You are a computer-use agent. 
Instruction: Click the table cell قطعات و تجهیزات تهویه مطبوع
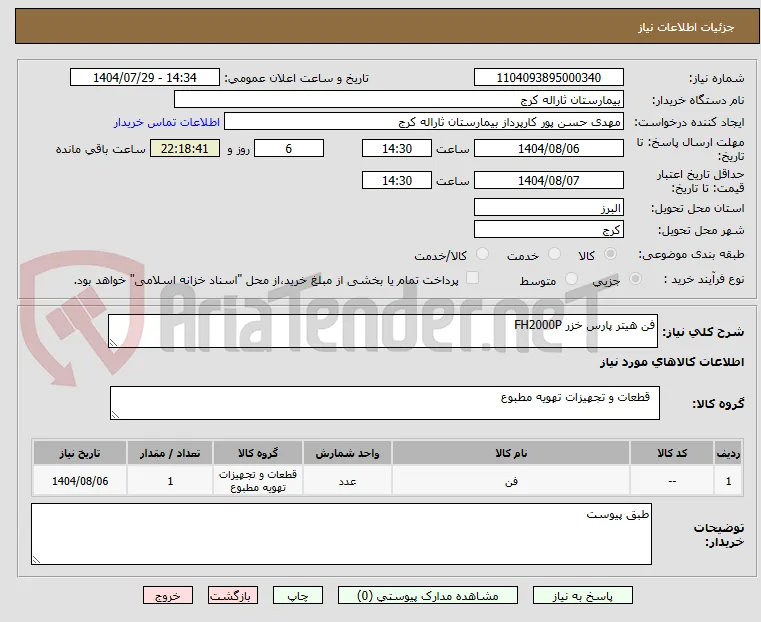click(258, 481)
